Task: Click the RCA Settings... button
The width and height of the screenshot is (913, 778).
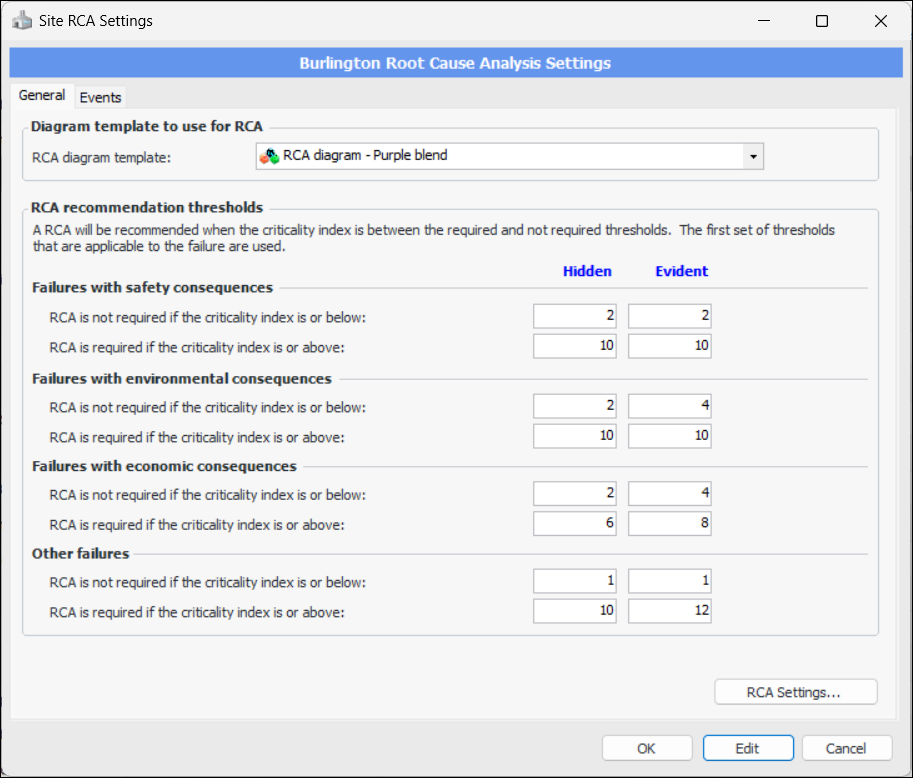Action: tap(795, 692)
